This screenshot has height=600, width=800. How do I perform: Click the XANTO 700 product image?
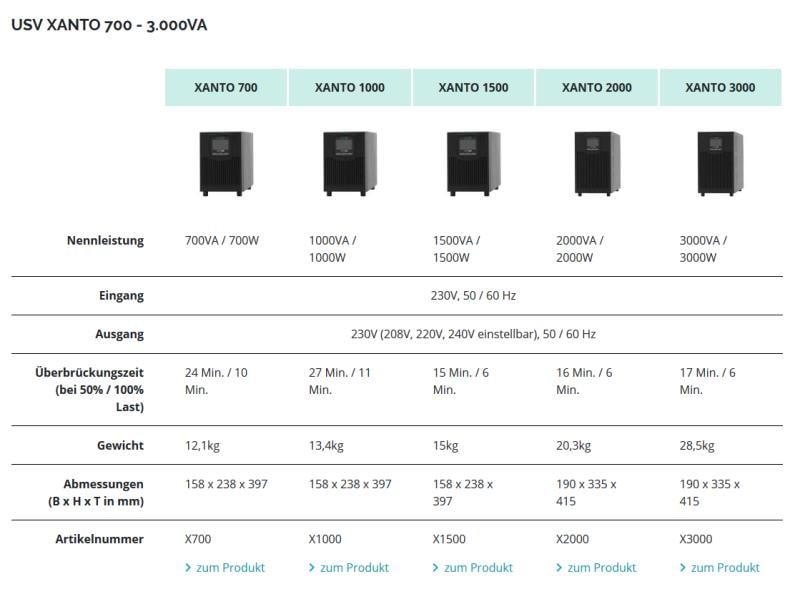point(226,163)
